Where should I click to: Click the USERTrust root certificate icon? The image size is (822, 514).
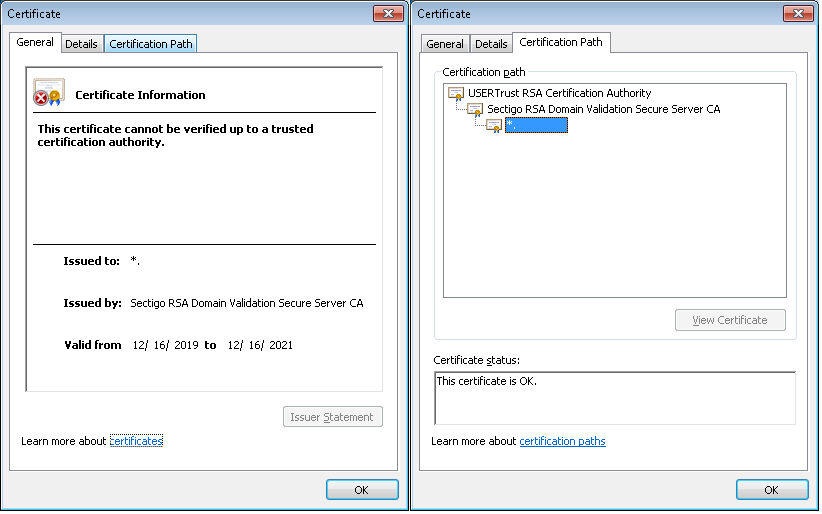(456, 94)
